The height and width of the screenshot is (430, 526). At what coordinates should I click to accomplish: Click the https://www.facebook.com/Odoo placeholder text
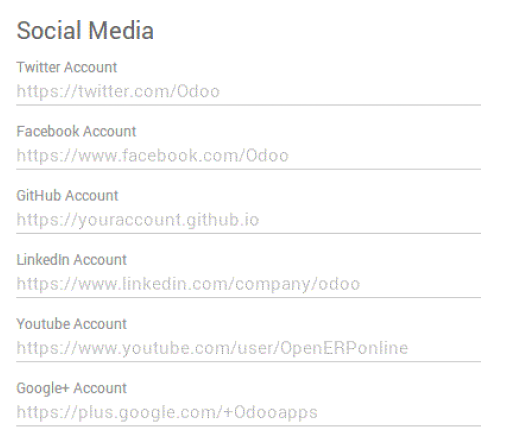[153, 156]
